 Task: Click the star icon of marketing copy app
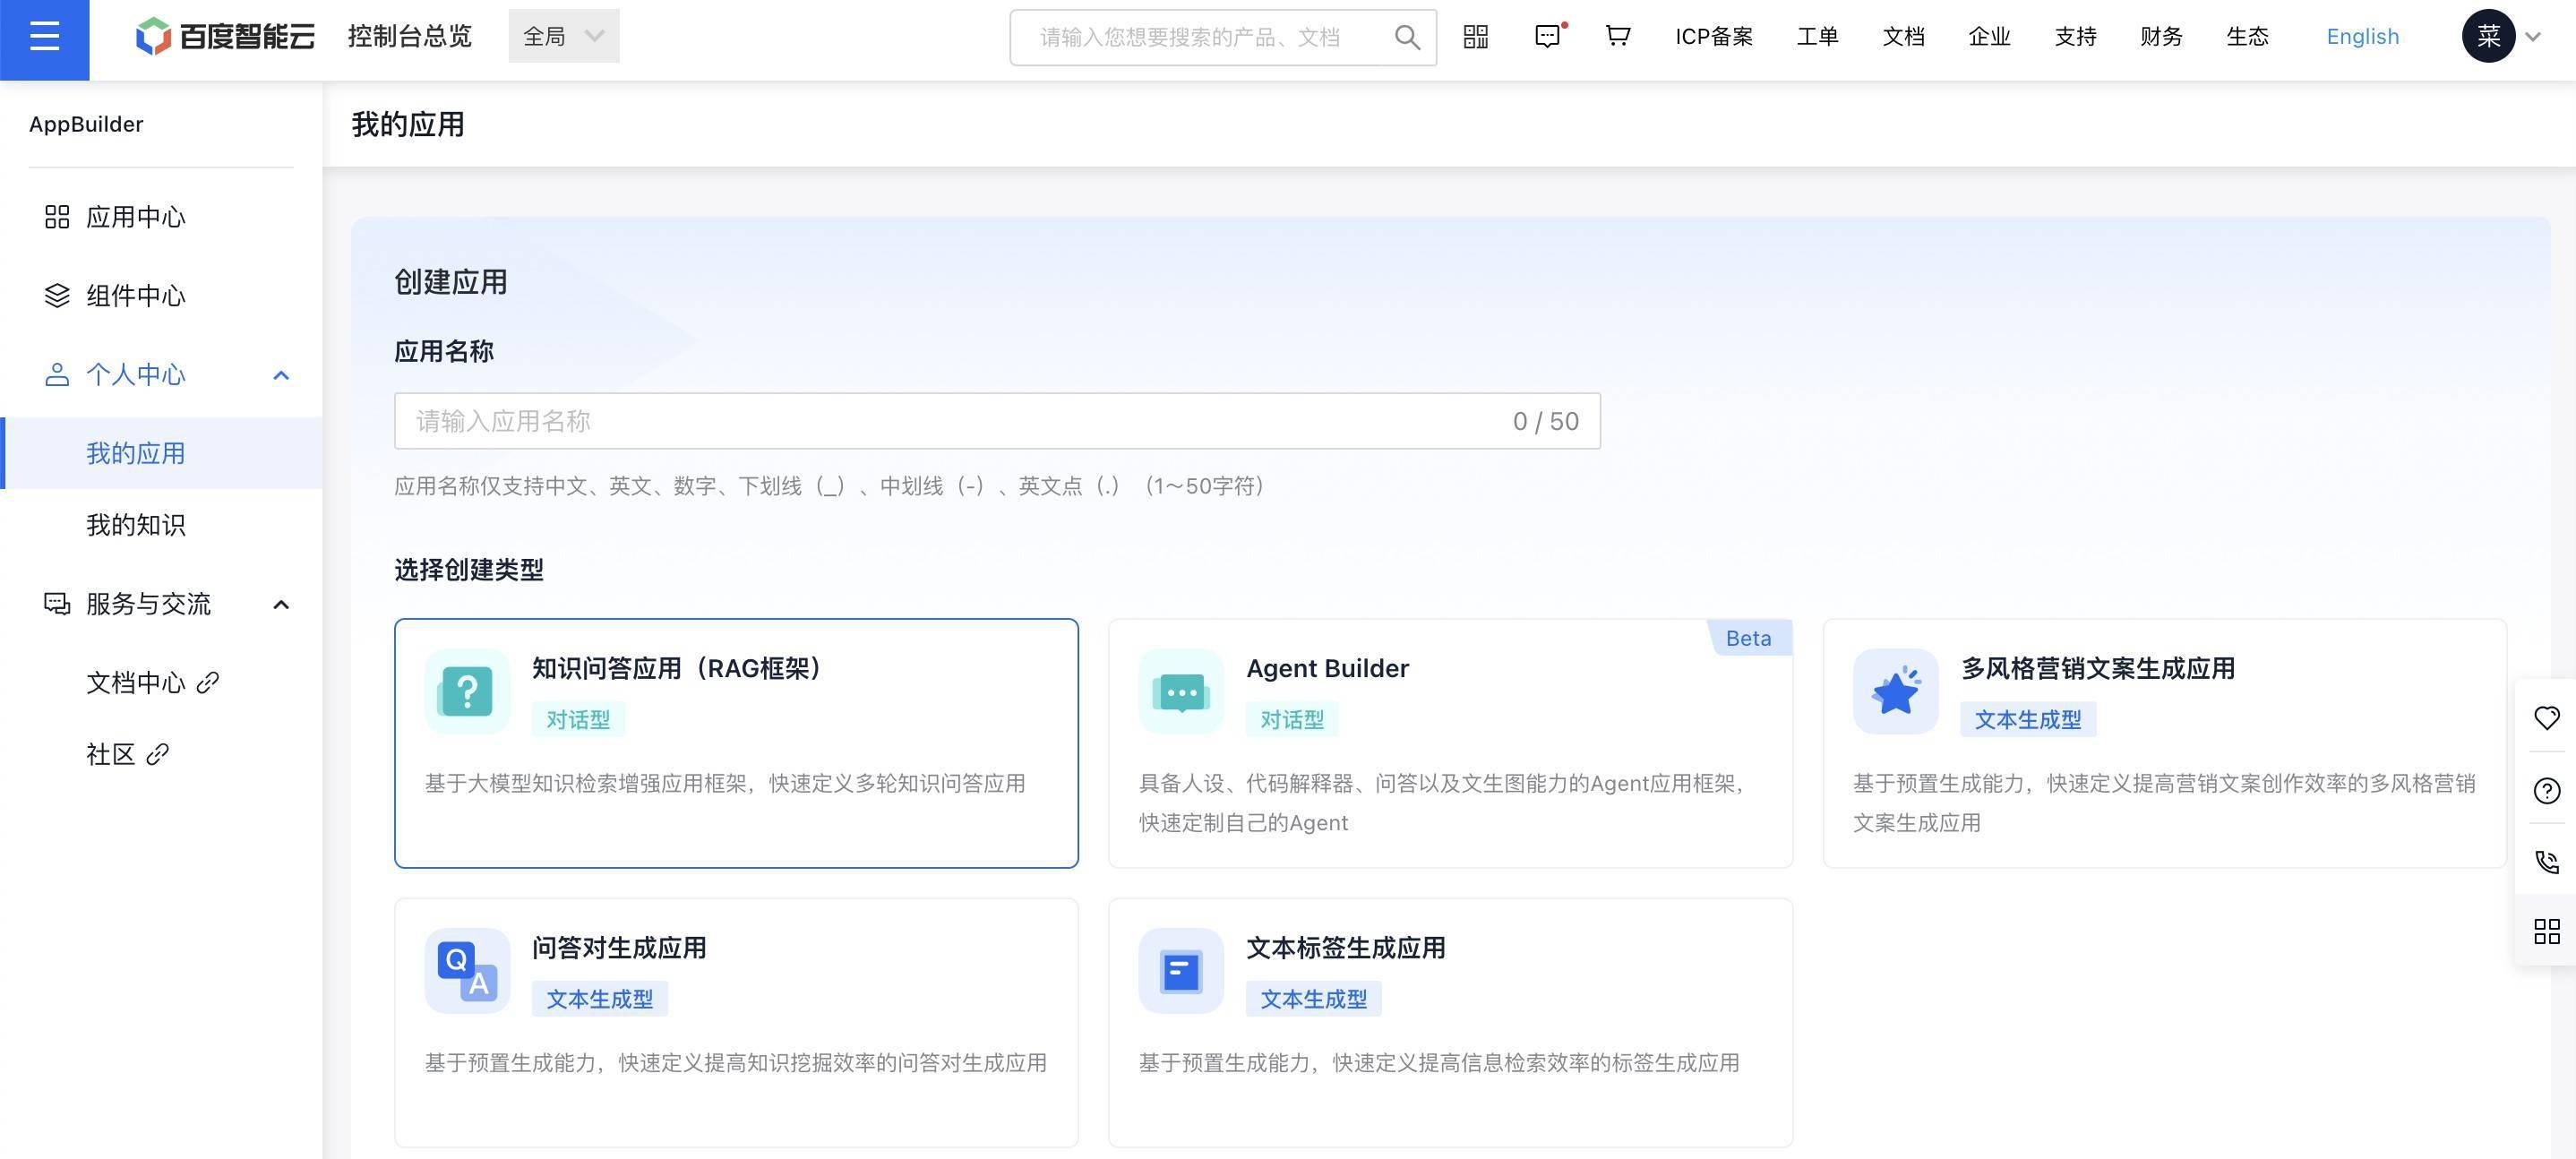pos(1895,691)
